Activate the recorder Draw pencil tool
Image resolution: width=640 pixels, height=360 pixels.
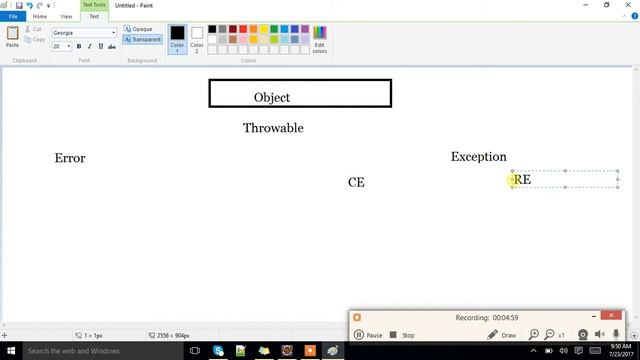pyautogui.click(x=501, y=335)
